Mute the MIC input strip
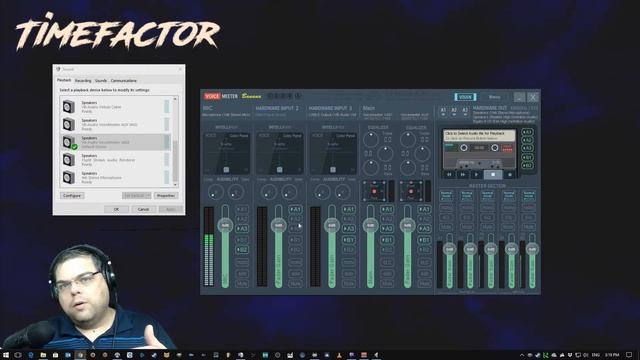640x360 pixels. pyautogui.click(x=242, y=283)
